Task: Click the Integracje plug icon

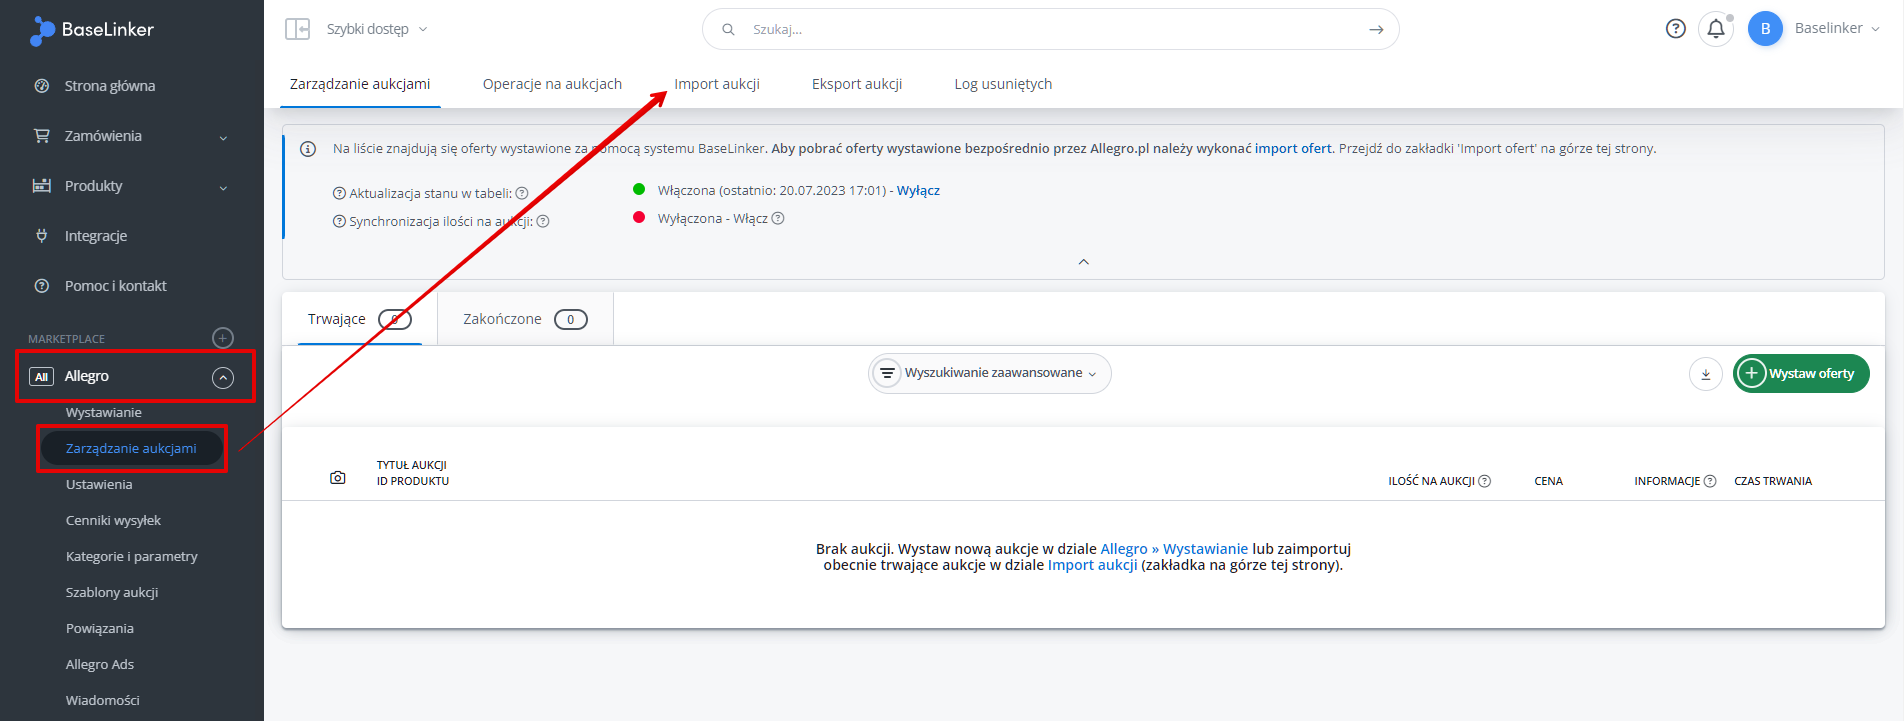Action: [x=42, y=236]
